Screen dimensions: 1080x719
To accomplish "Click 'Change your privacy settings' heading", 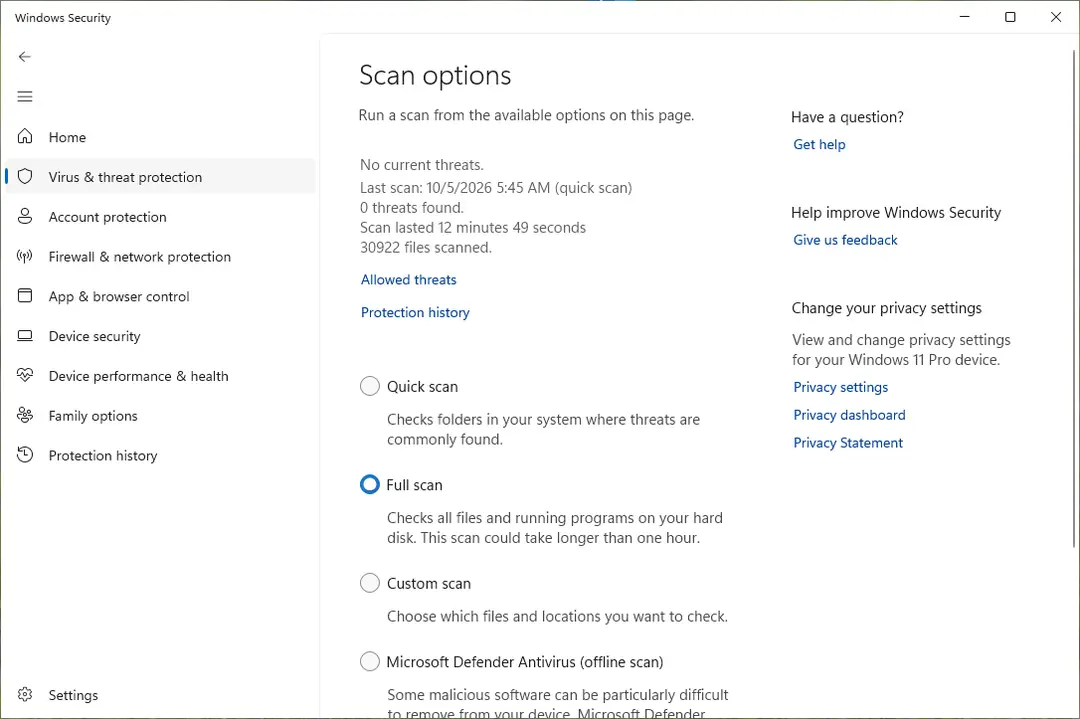I will [886, 309].
